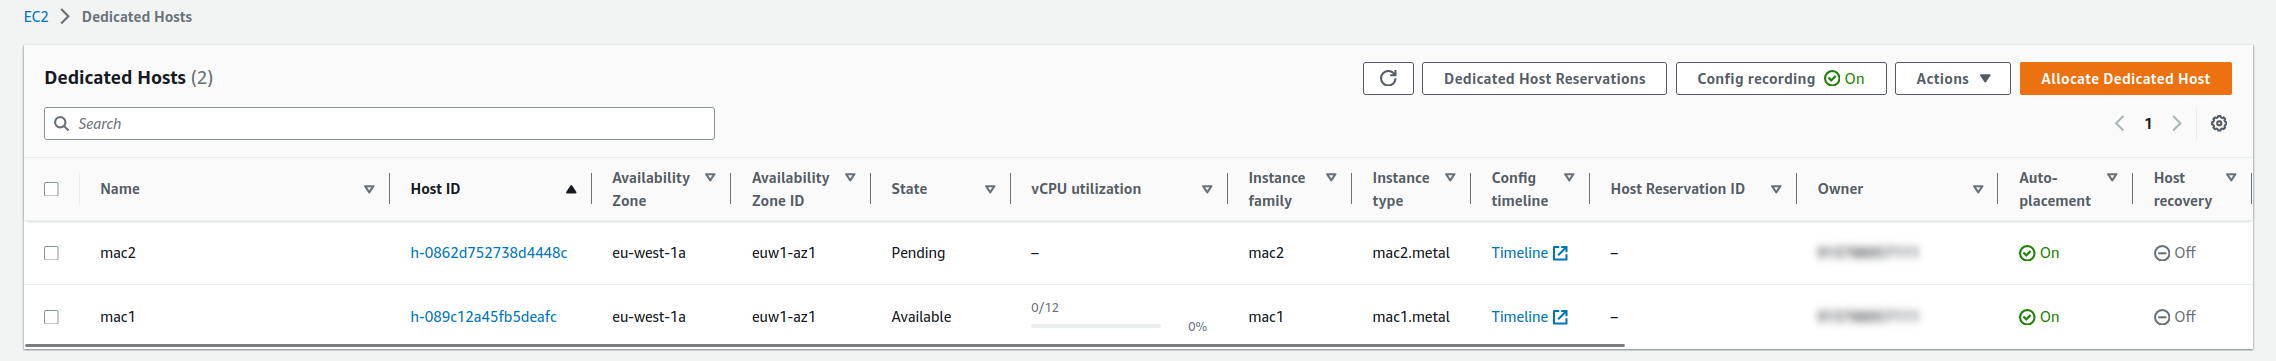This screenshot has height=361, width=2276.
Task: Go to previous page arrow
Action: click(x=2120, y=124)
